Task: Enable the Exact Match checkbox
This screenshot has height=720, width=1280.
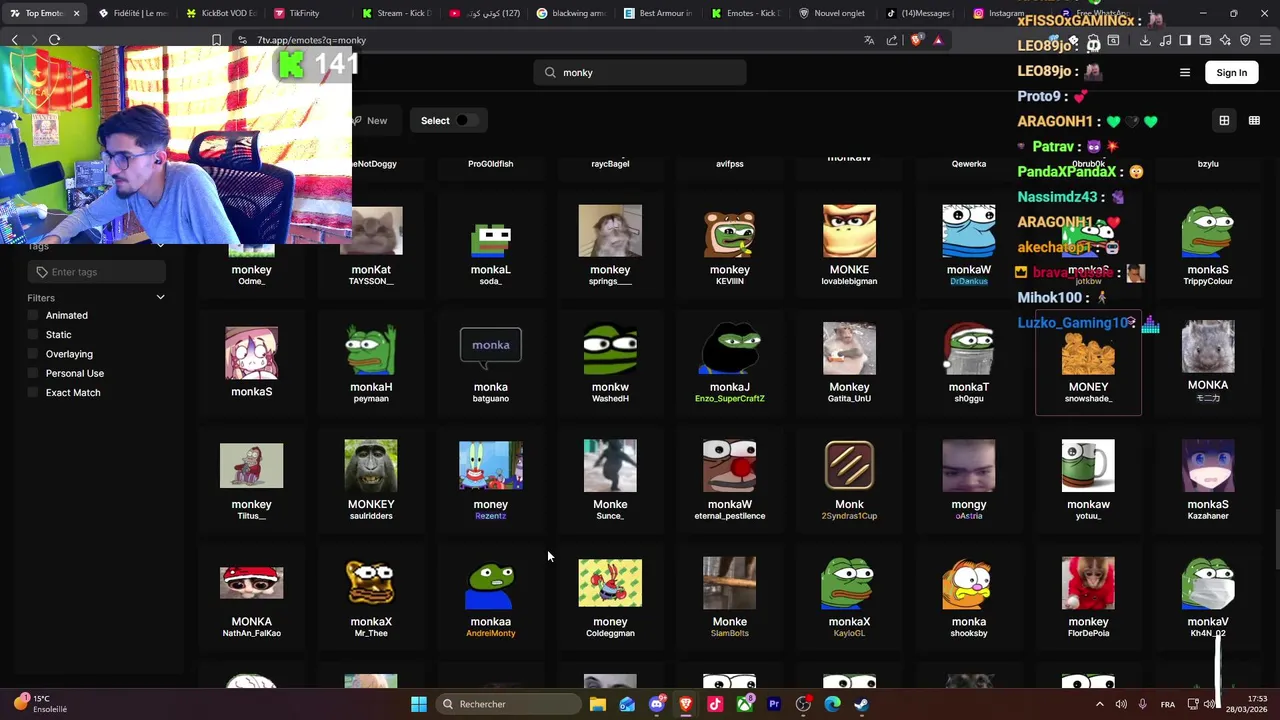Action: coord(33,393)
